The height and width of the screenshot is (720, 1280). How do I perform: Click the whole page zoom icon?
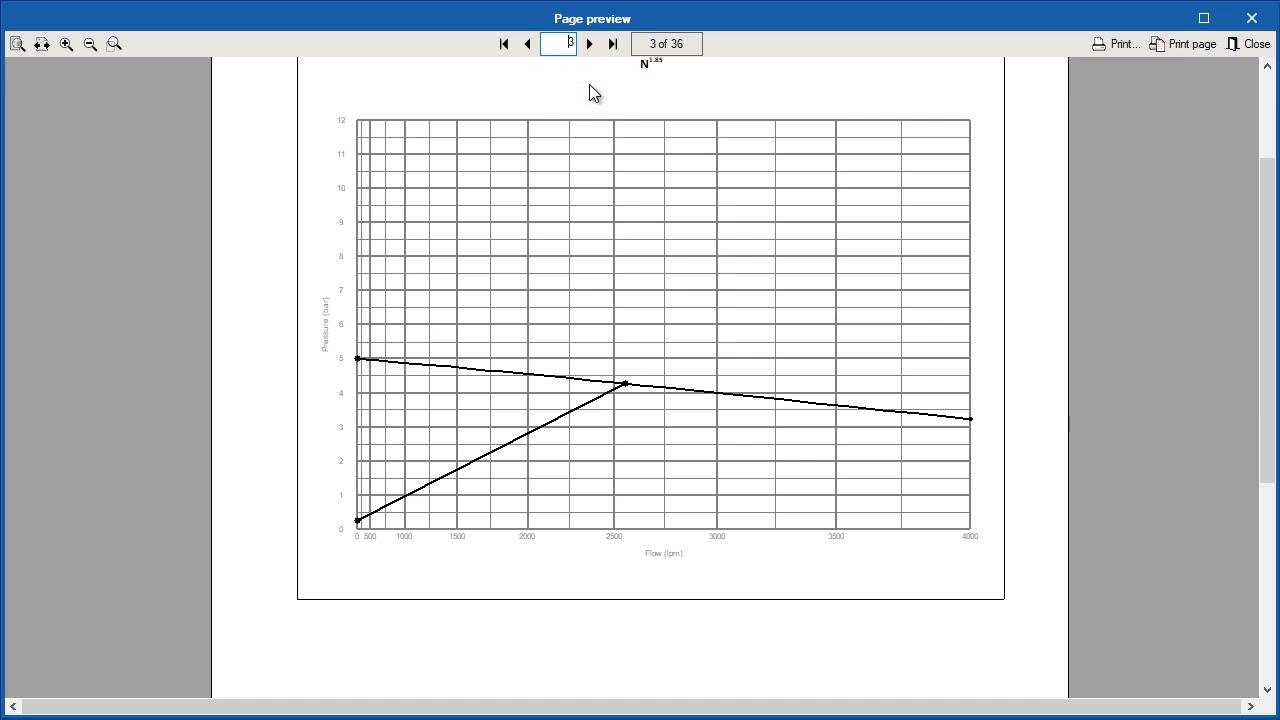coord(18,44)
